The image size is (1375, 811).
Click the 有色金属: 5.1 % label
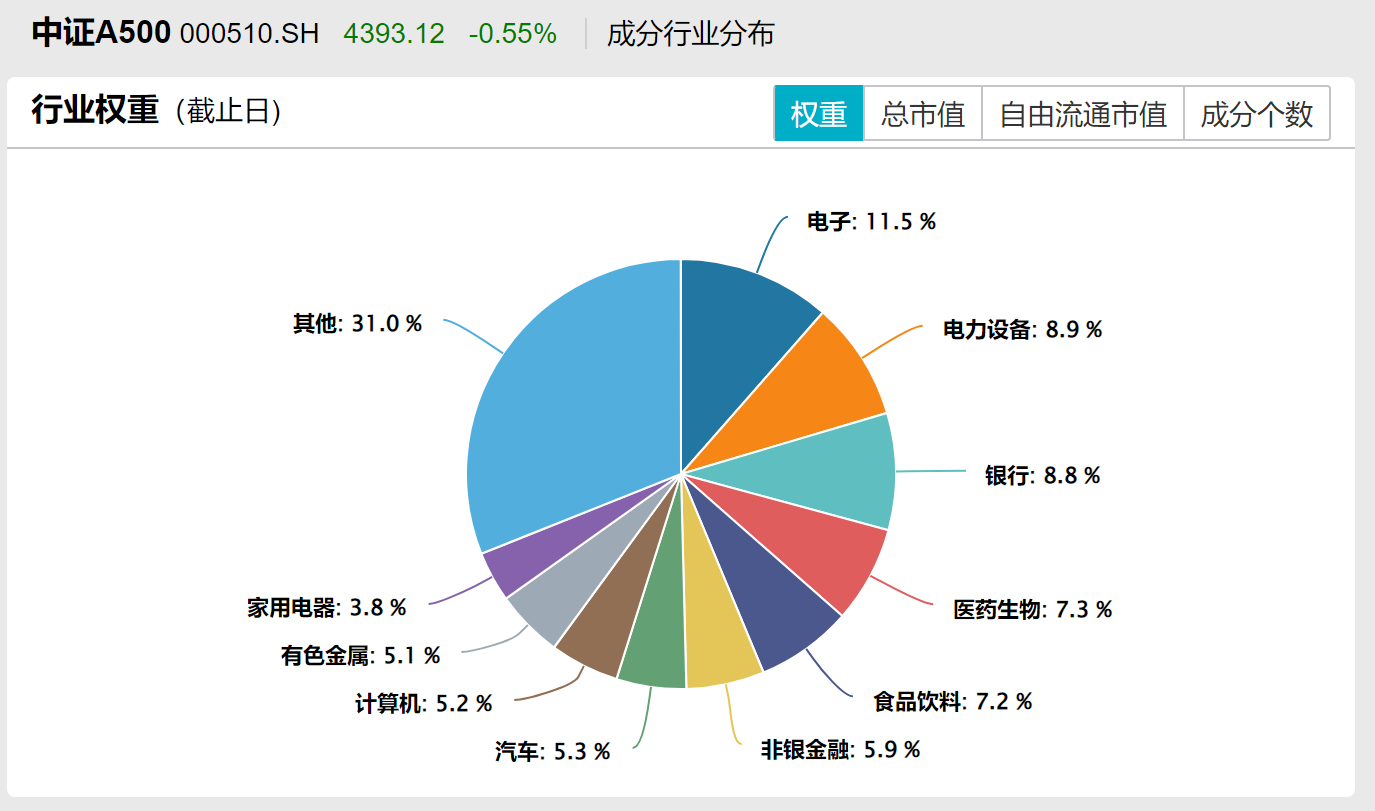(x=360, y=656)
